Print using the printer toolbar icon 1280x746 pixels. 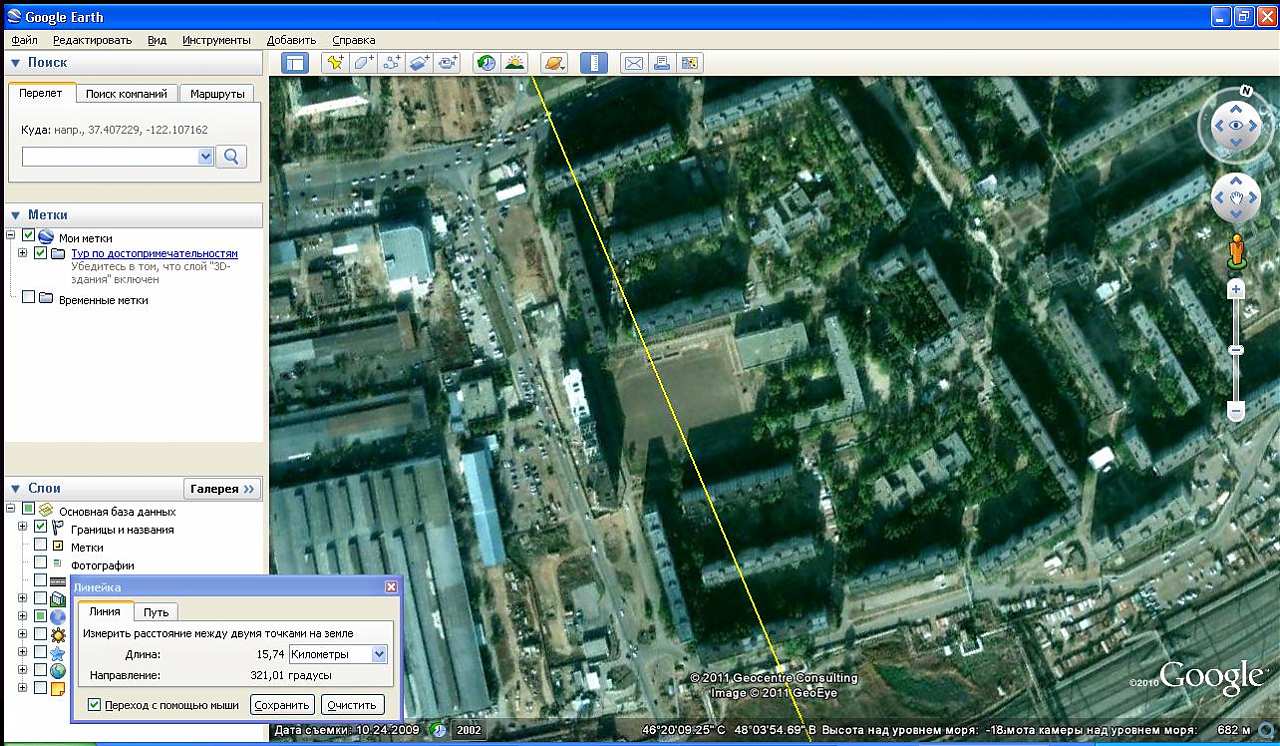(661, 63)
